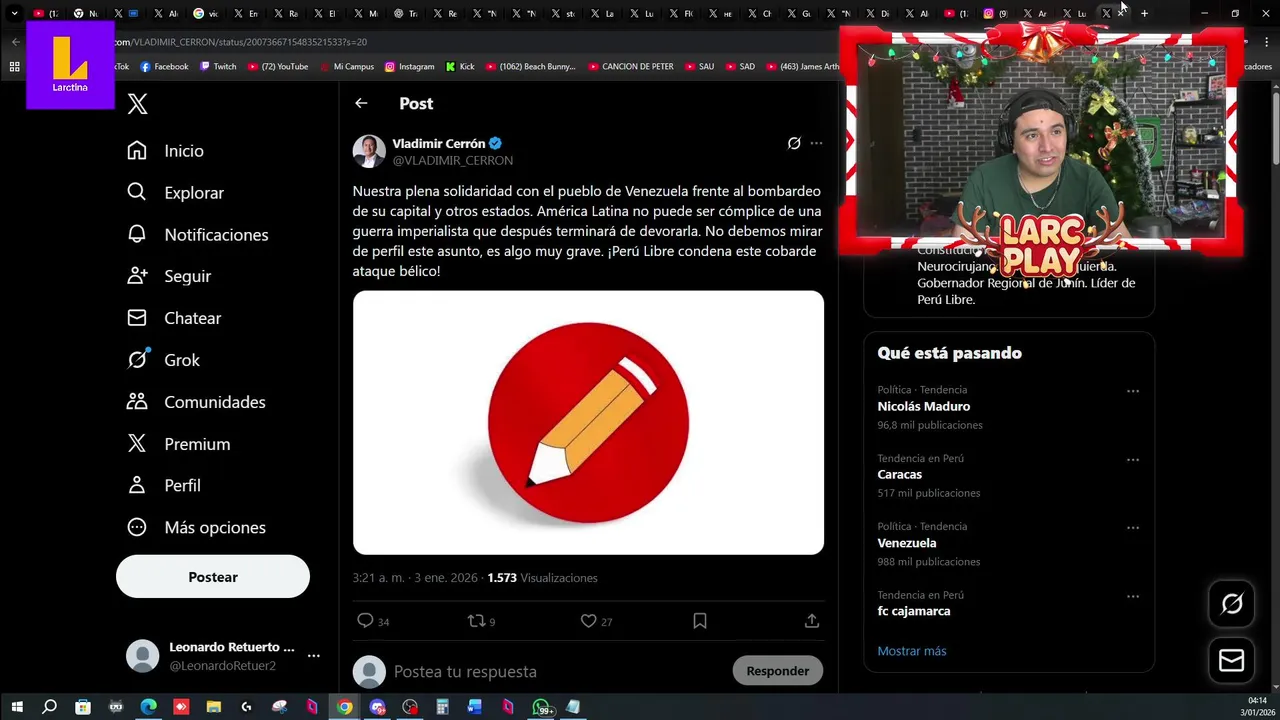Open the Kick bookmark
This screenshot has height=720, width=1280.
[x=460, y=67]
